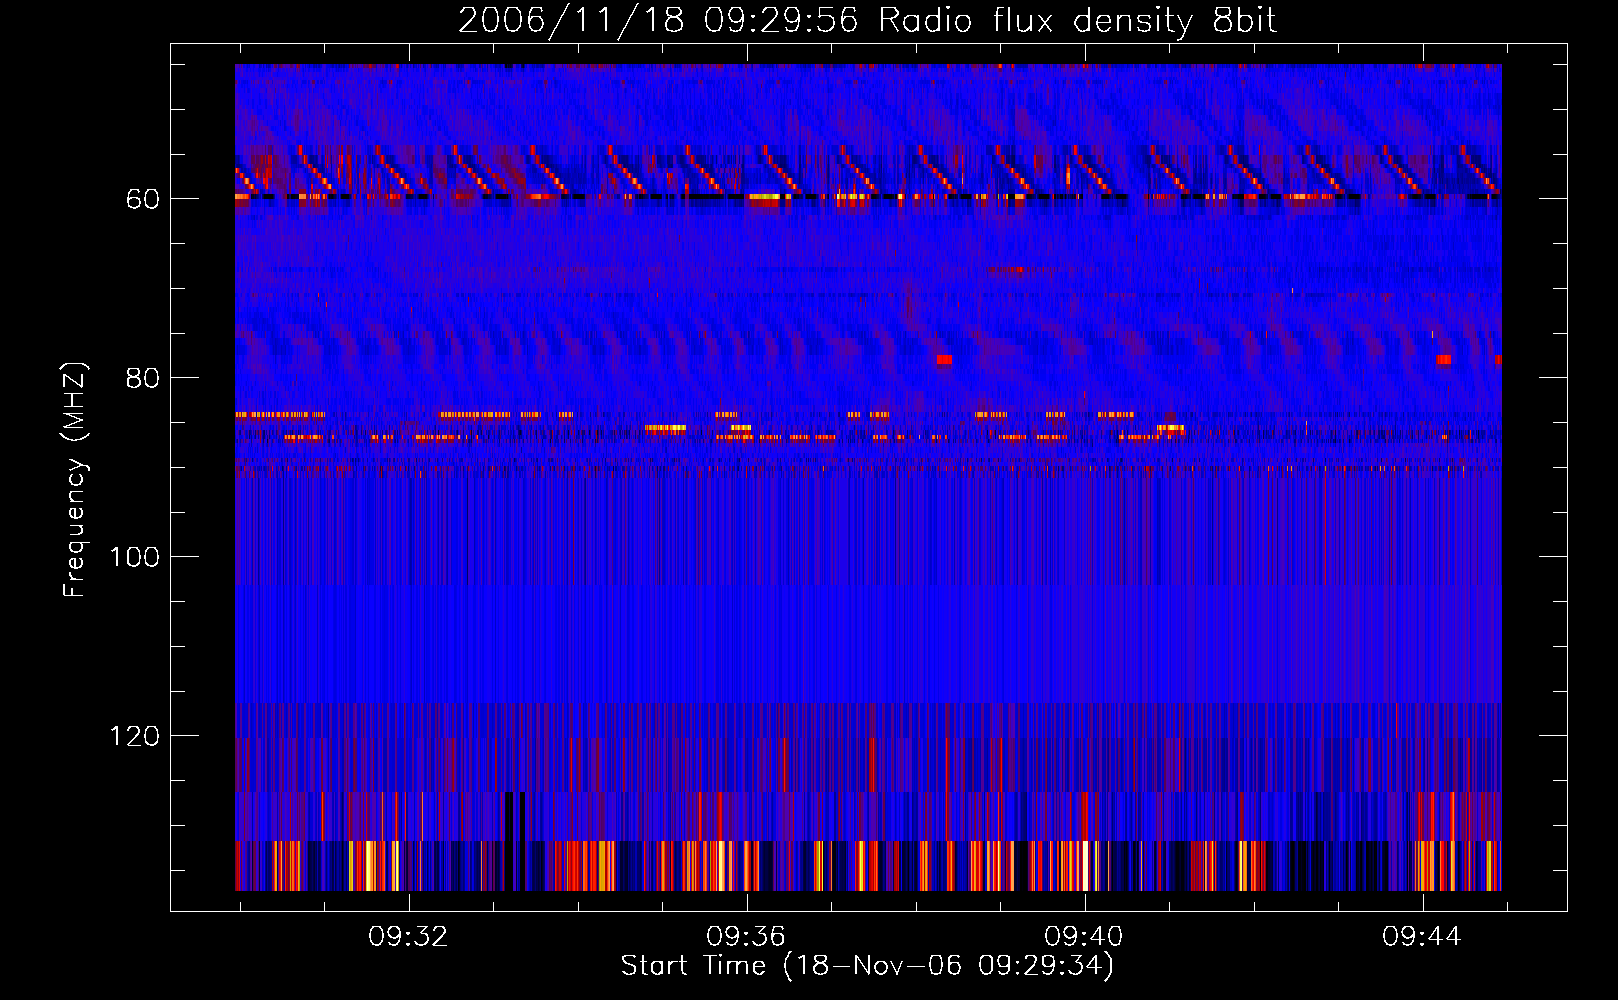The height and width of the screenshot is (1000, 1618).
Task: Click the 09:44 time tick label
Action: point(1422,937)
